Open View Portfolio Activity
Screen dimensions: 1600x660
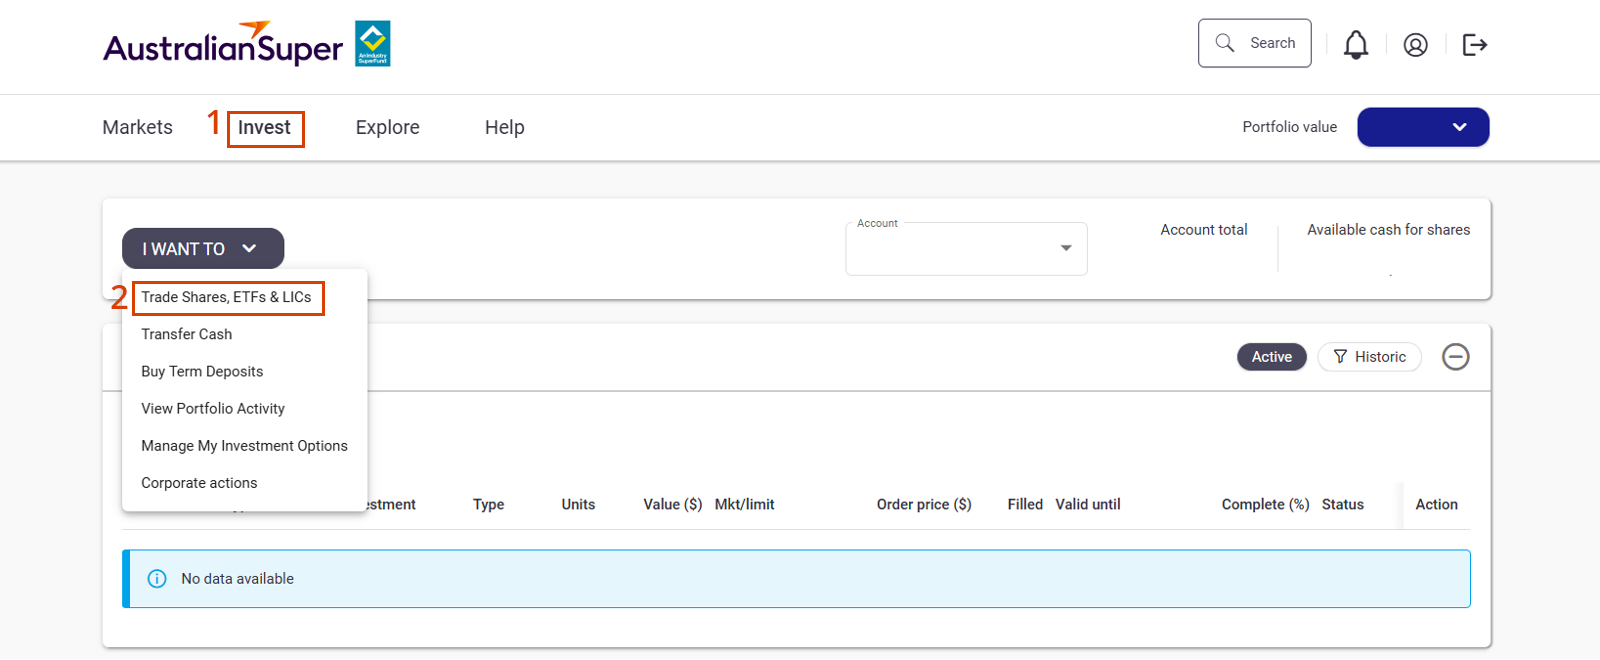point(213,408)
